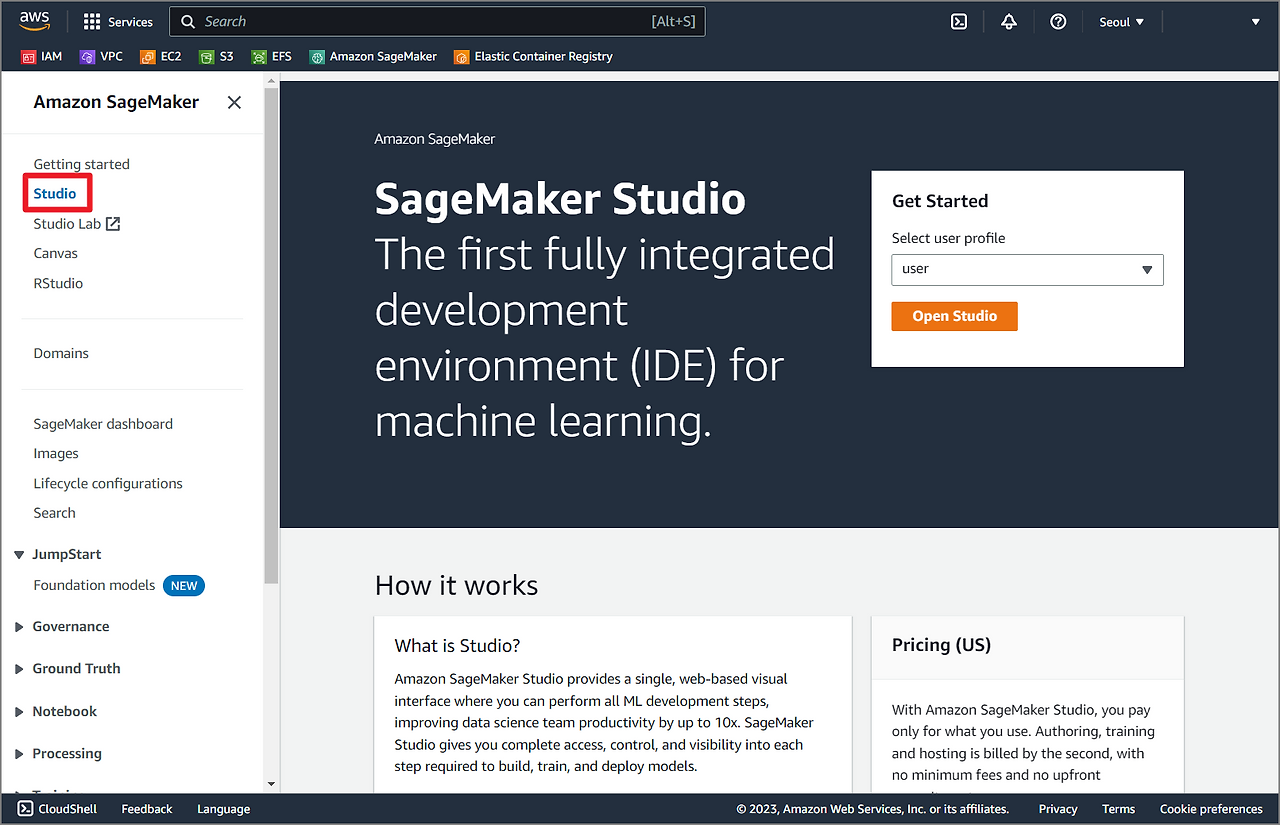The width and height of the screenshot is (1280, 825).
Task: Open the Elastic Container Registry shortcut
Action: 533,56
